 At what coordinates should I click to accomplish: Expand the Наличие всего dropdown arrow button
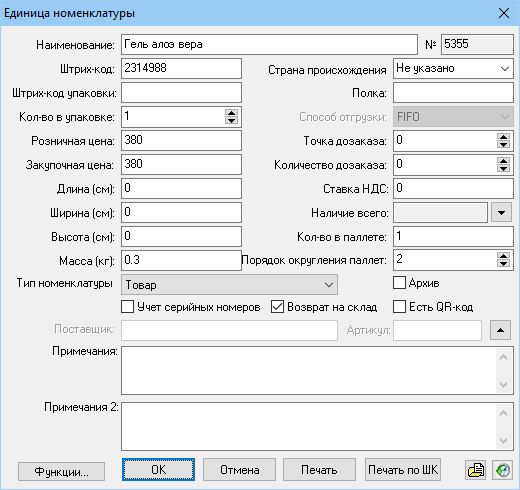[x=501, y=213]
